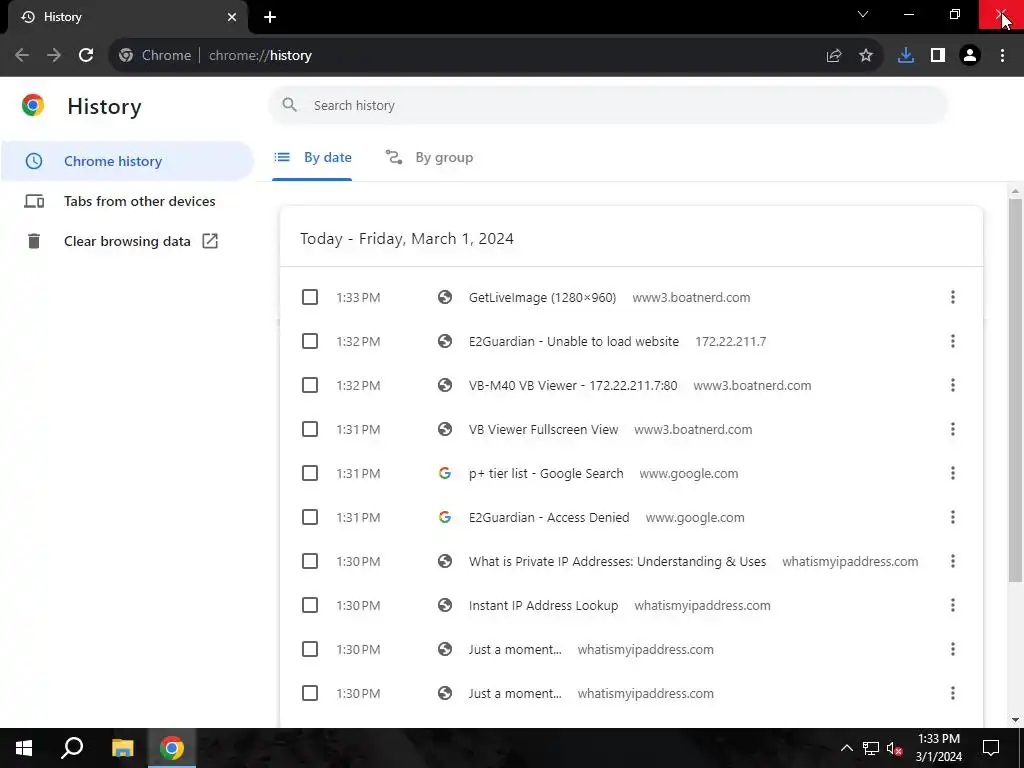Screen dimensions: 1024x768
Task: Bookmark this page with the star icon
Action: pos(866,56)
